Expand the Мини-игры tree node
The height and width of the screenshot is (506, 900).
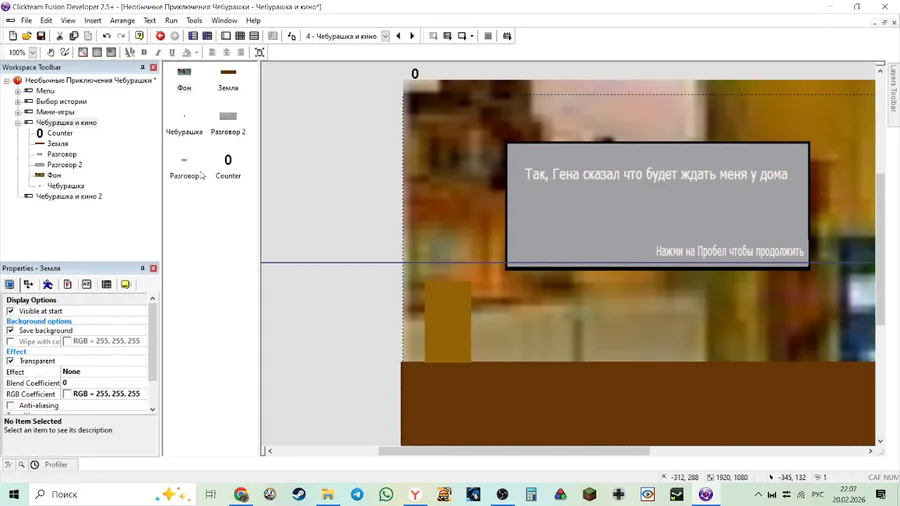coord(18,112)
